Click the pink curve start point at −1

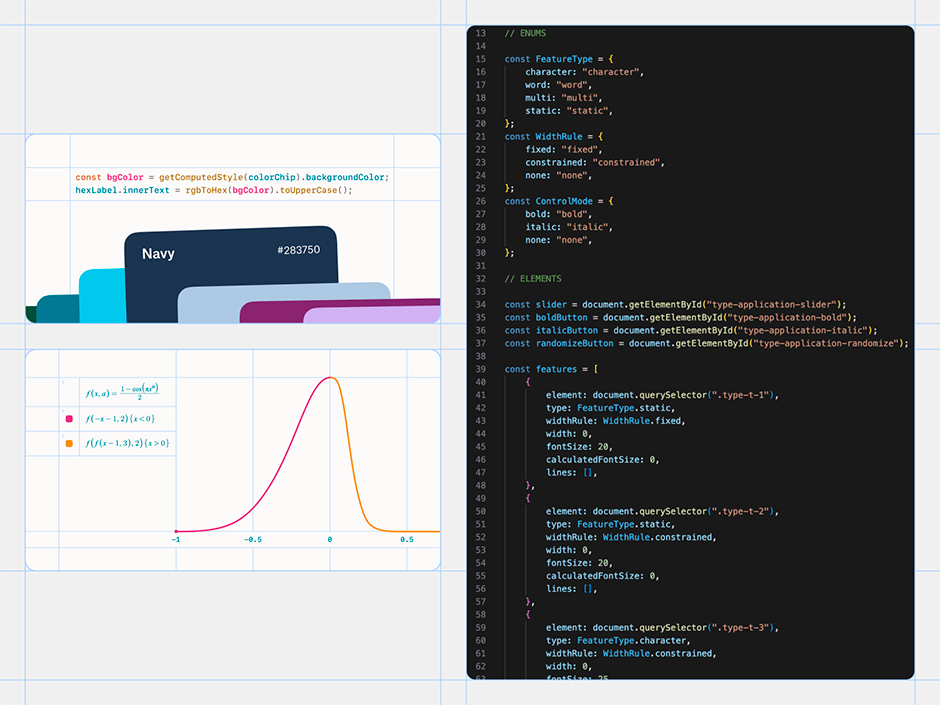(176, 531)
